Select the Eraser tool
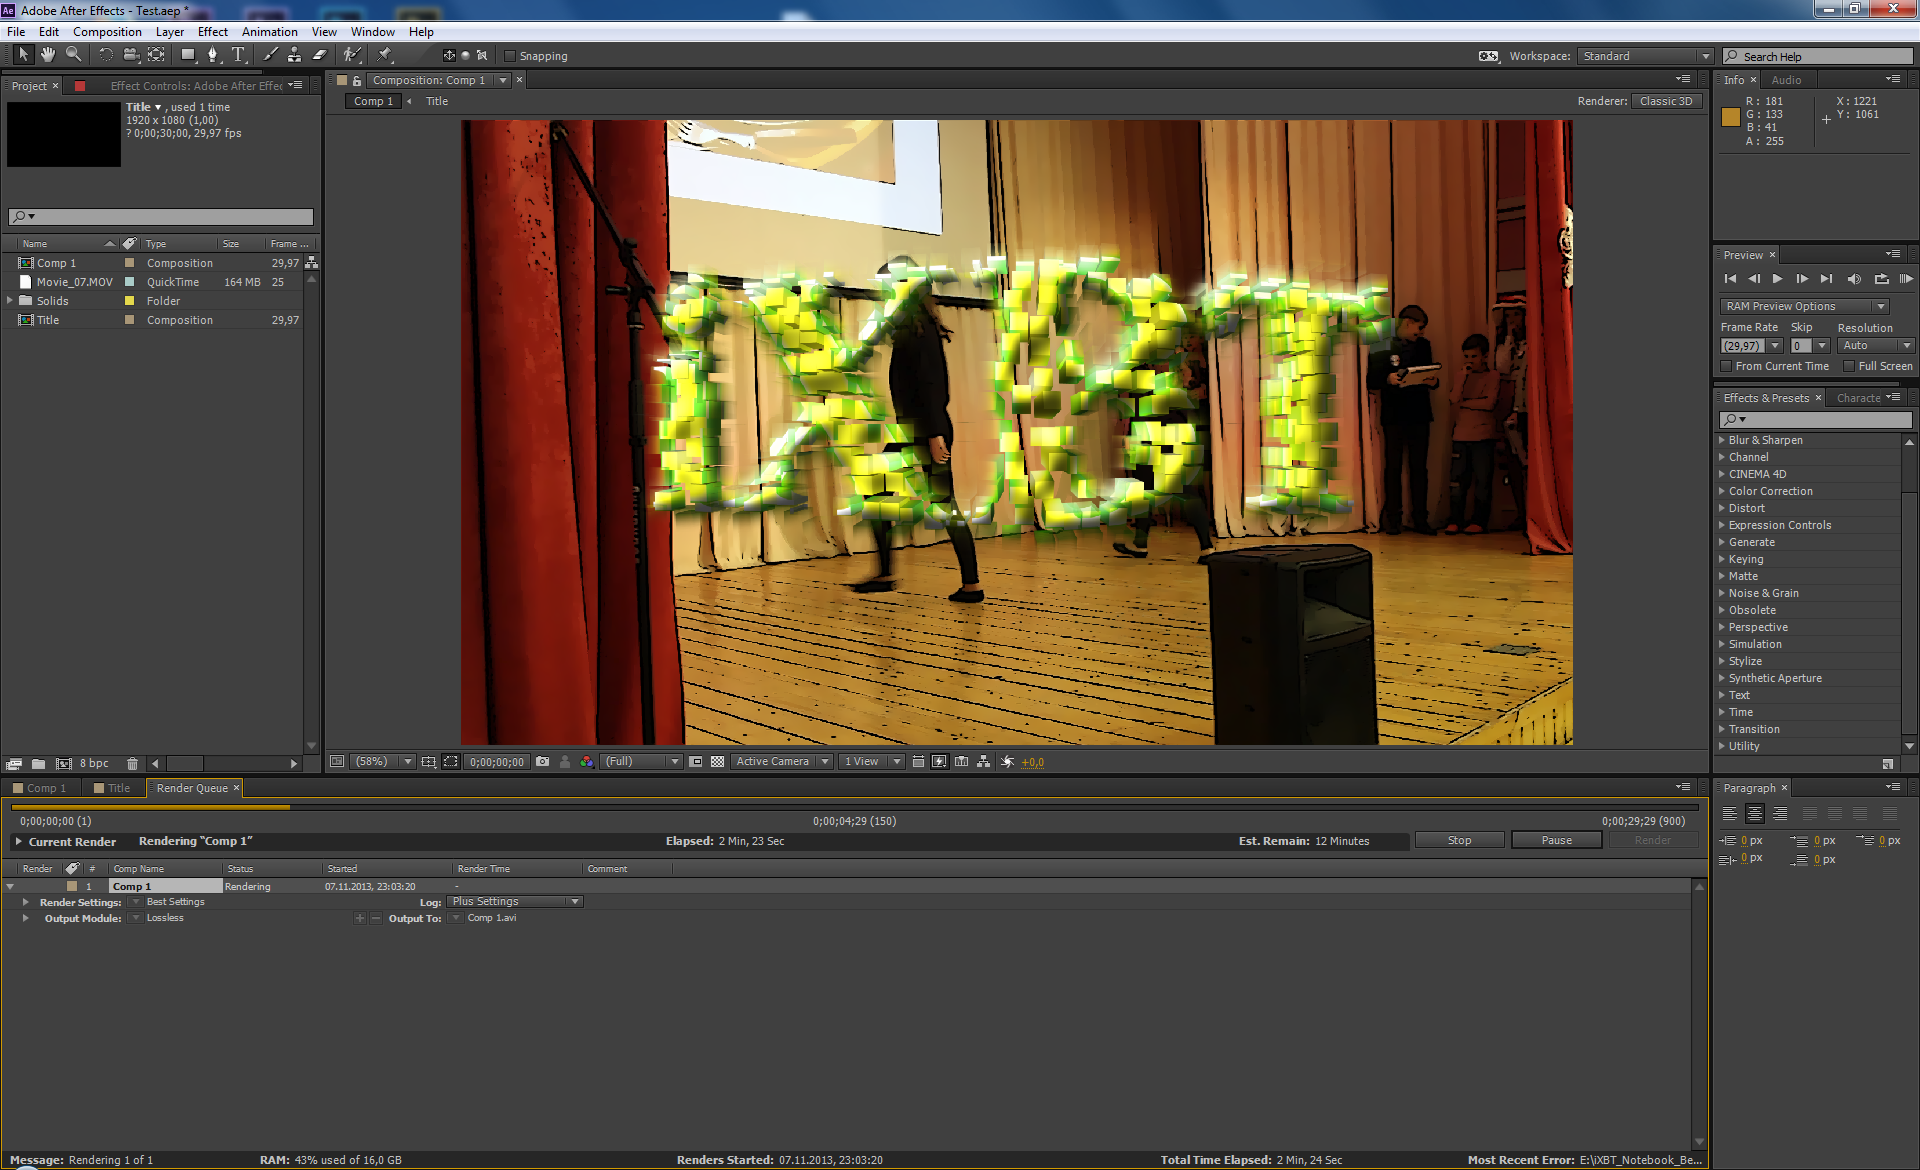The height and width of the screenshot is (1170, 1920). tap(319, 55)
